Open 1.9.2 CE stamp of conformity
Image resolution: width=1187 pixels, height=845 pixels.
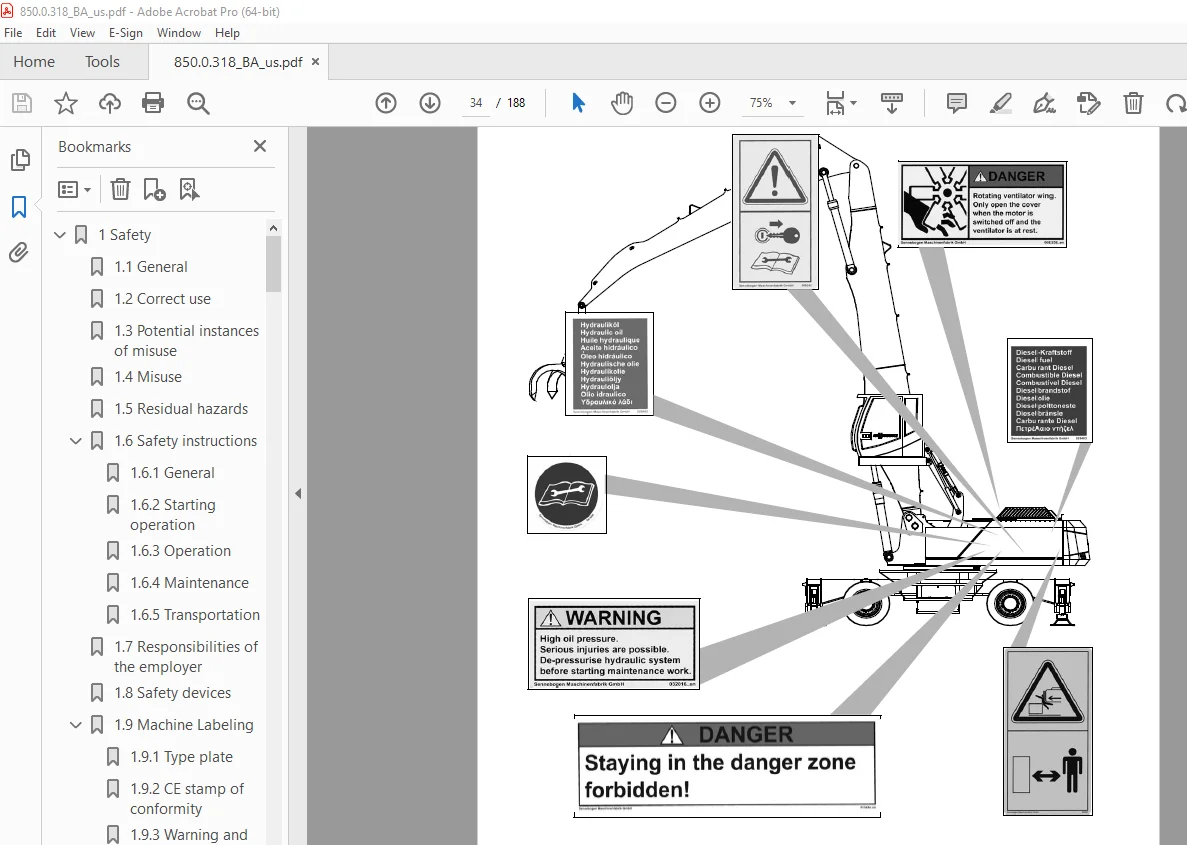pyautogui.click(x=187, y=799)
